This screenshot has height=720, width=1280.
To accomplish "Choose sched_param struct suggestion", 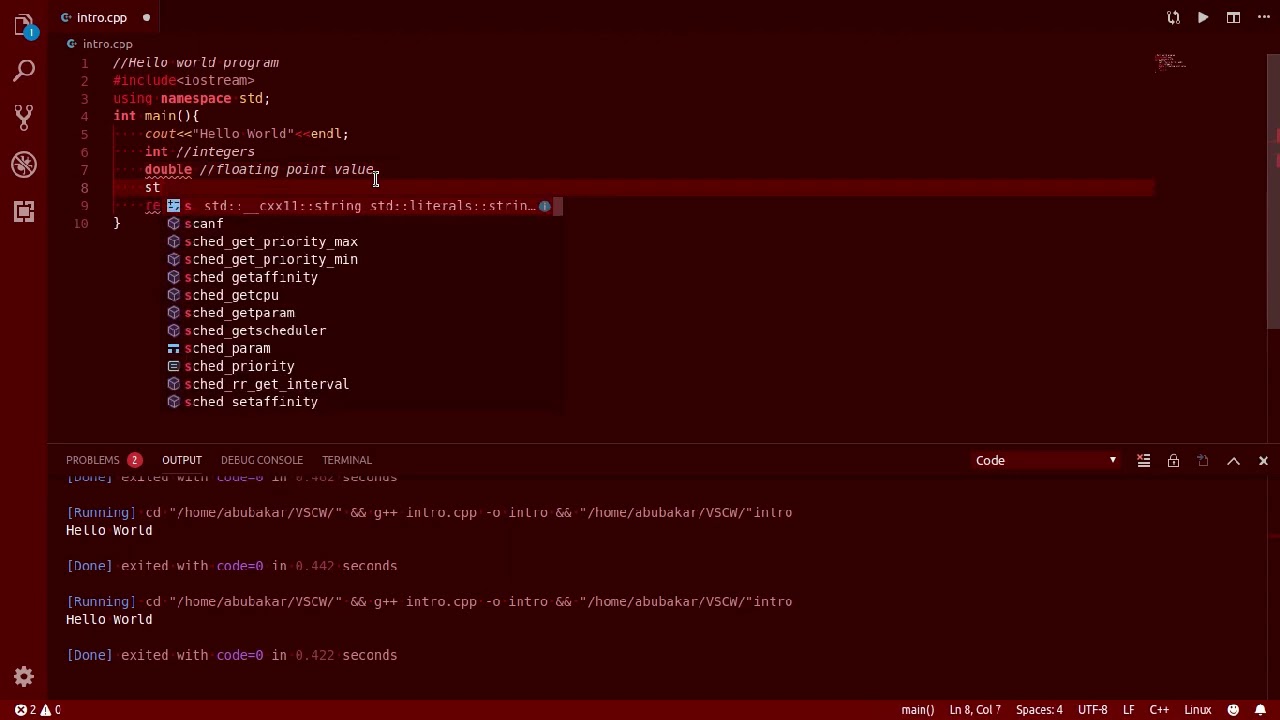I will 364,349.
